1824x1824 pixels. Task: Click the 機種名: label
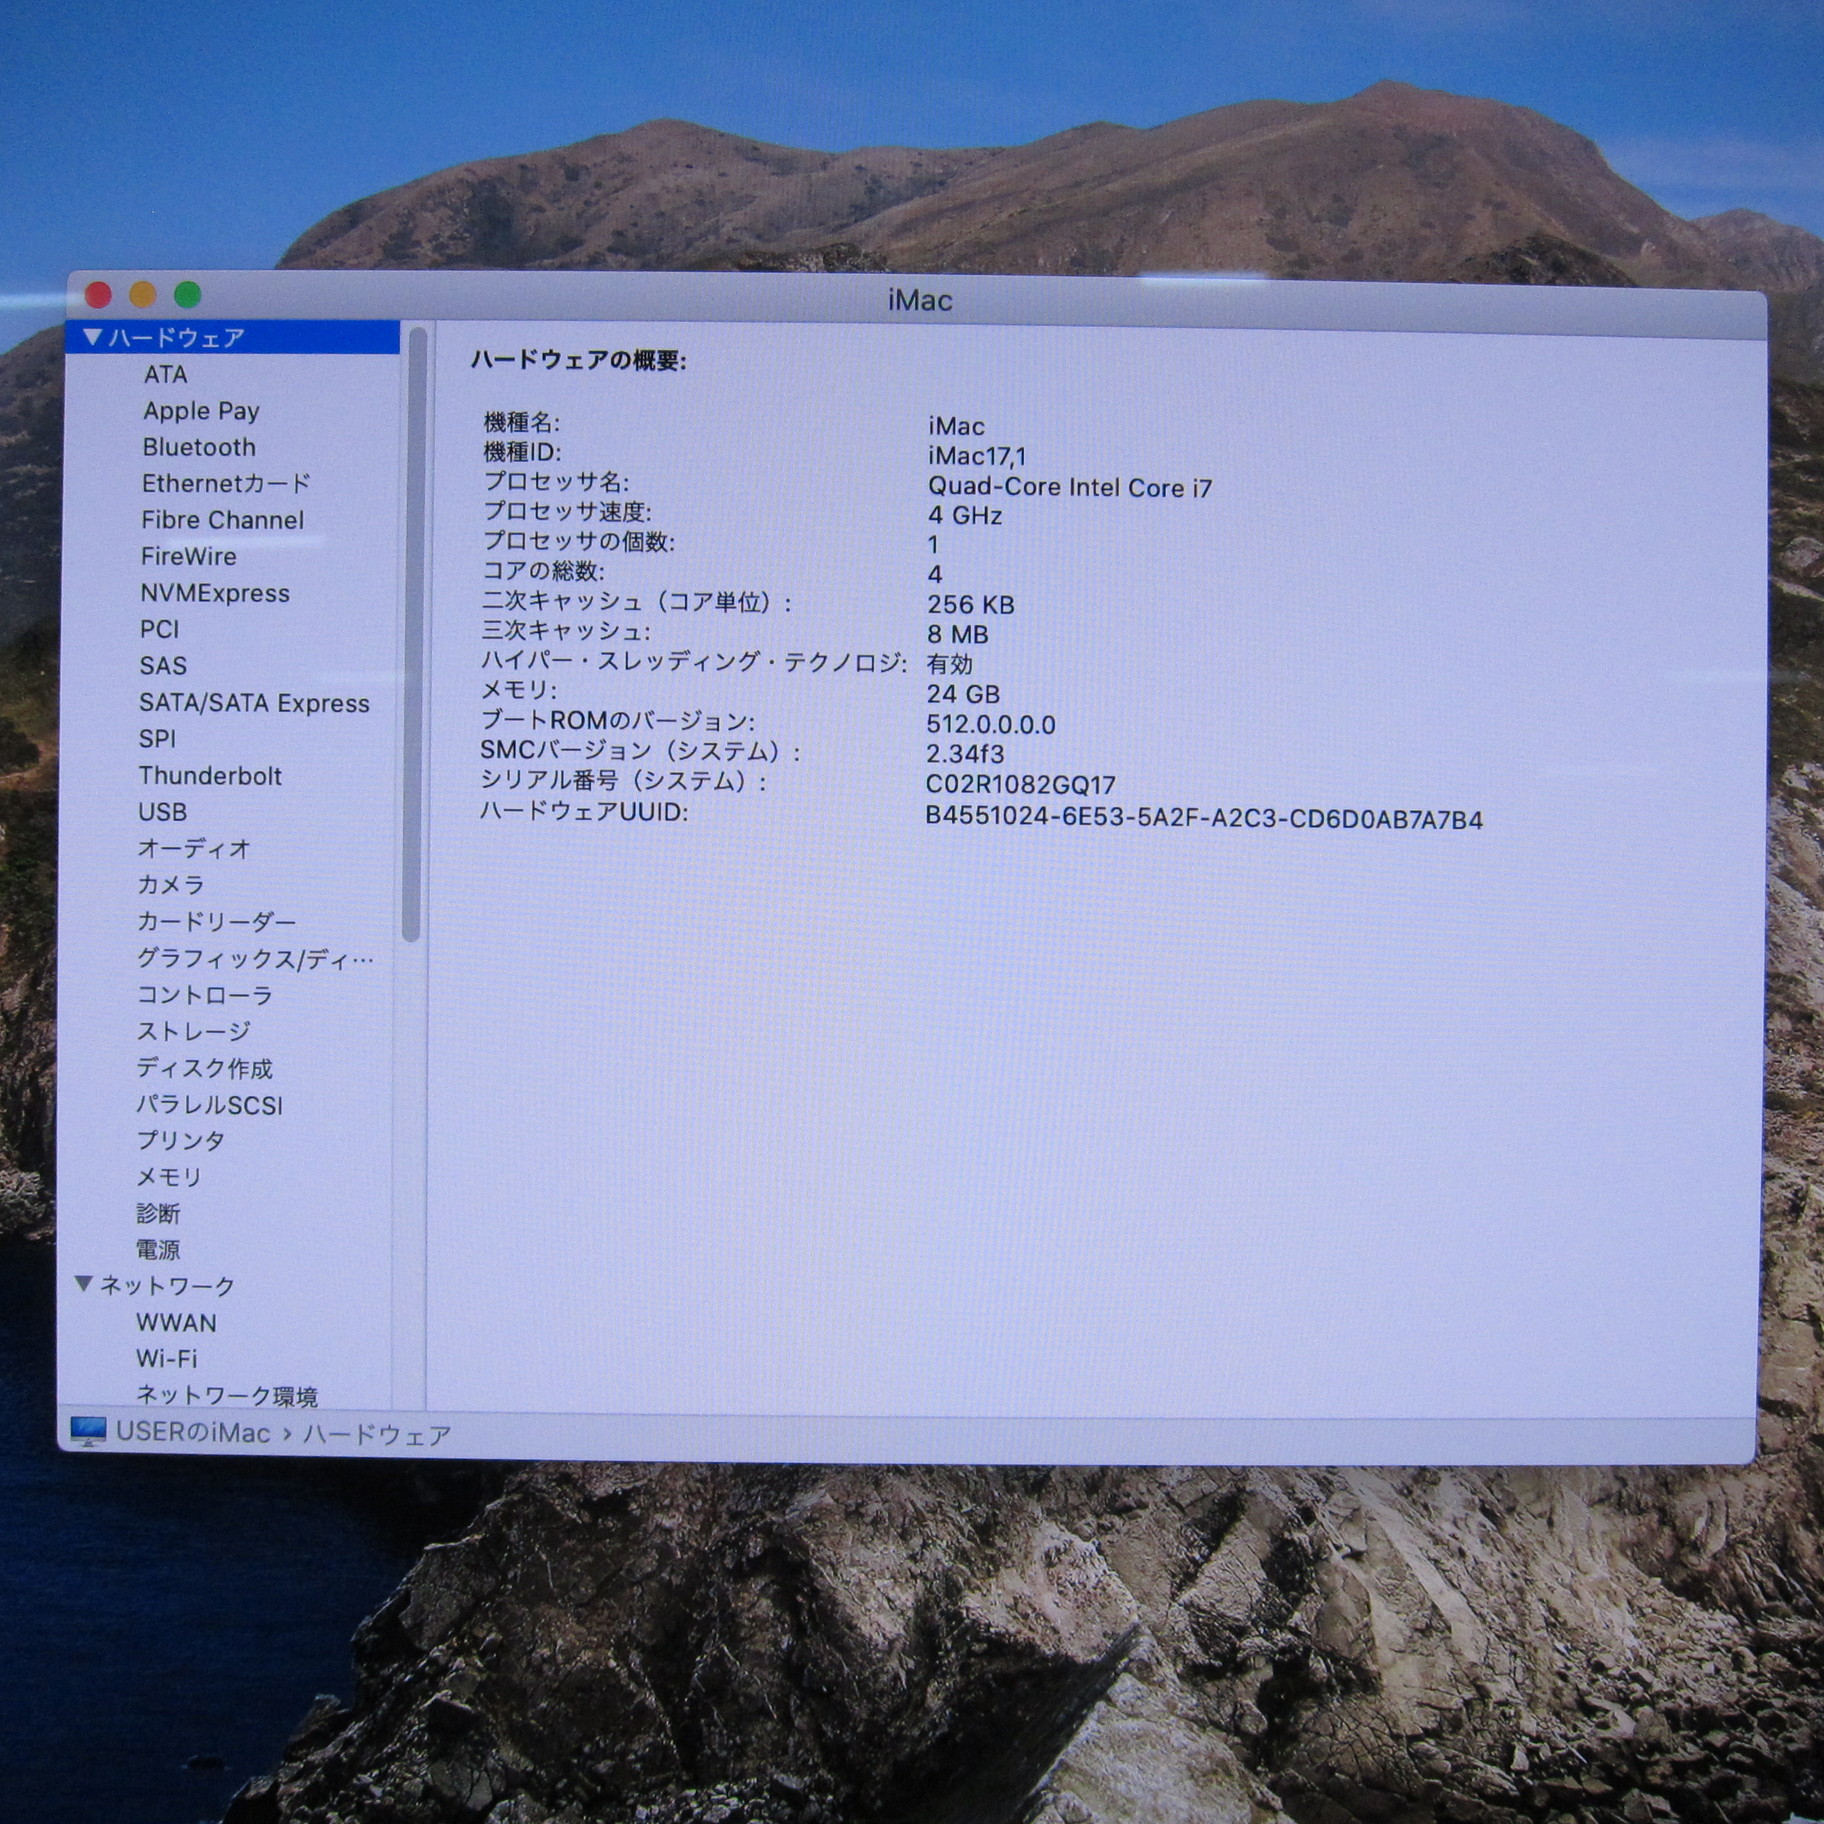point(521,423)
